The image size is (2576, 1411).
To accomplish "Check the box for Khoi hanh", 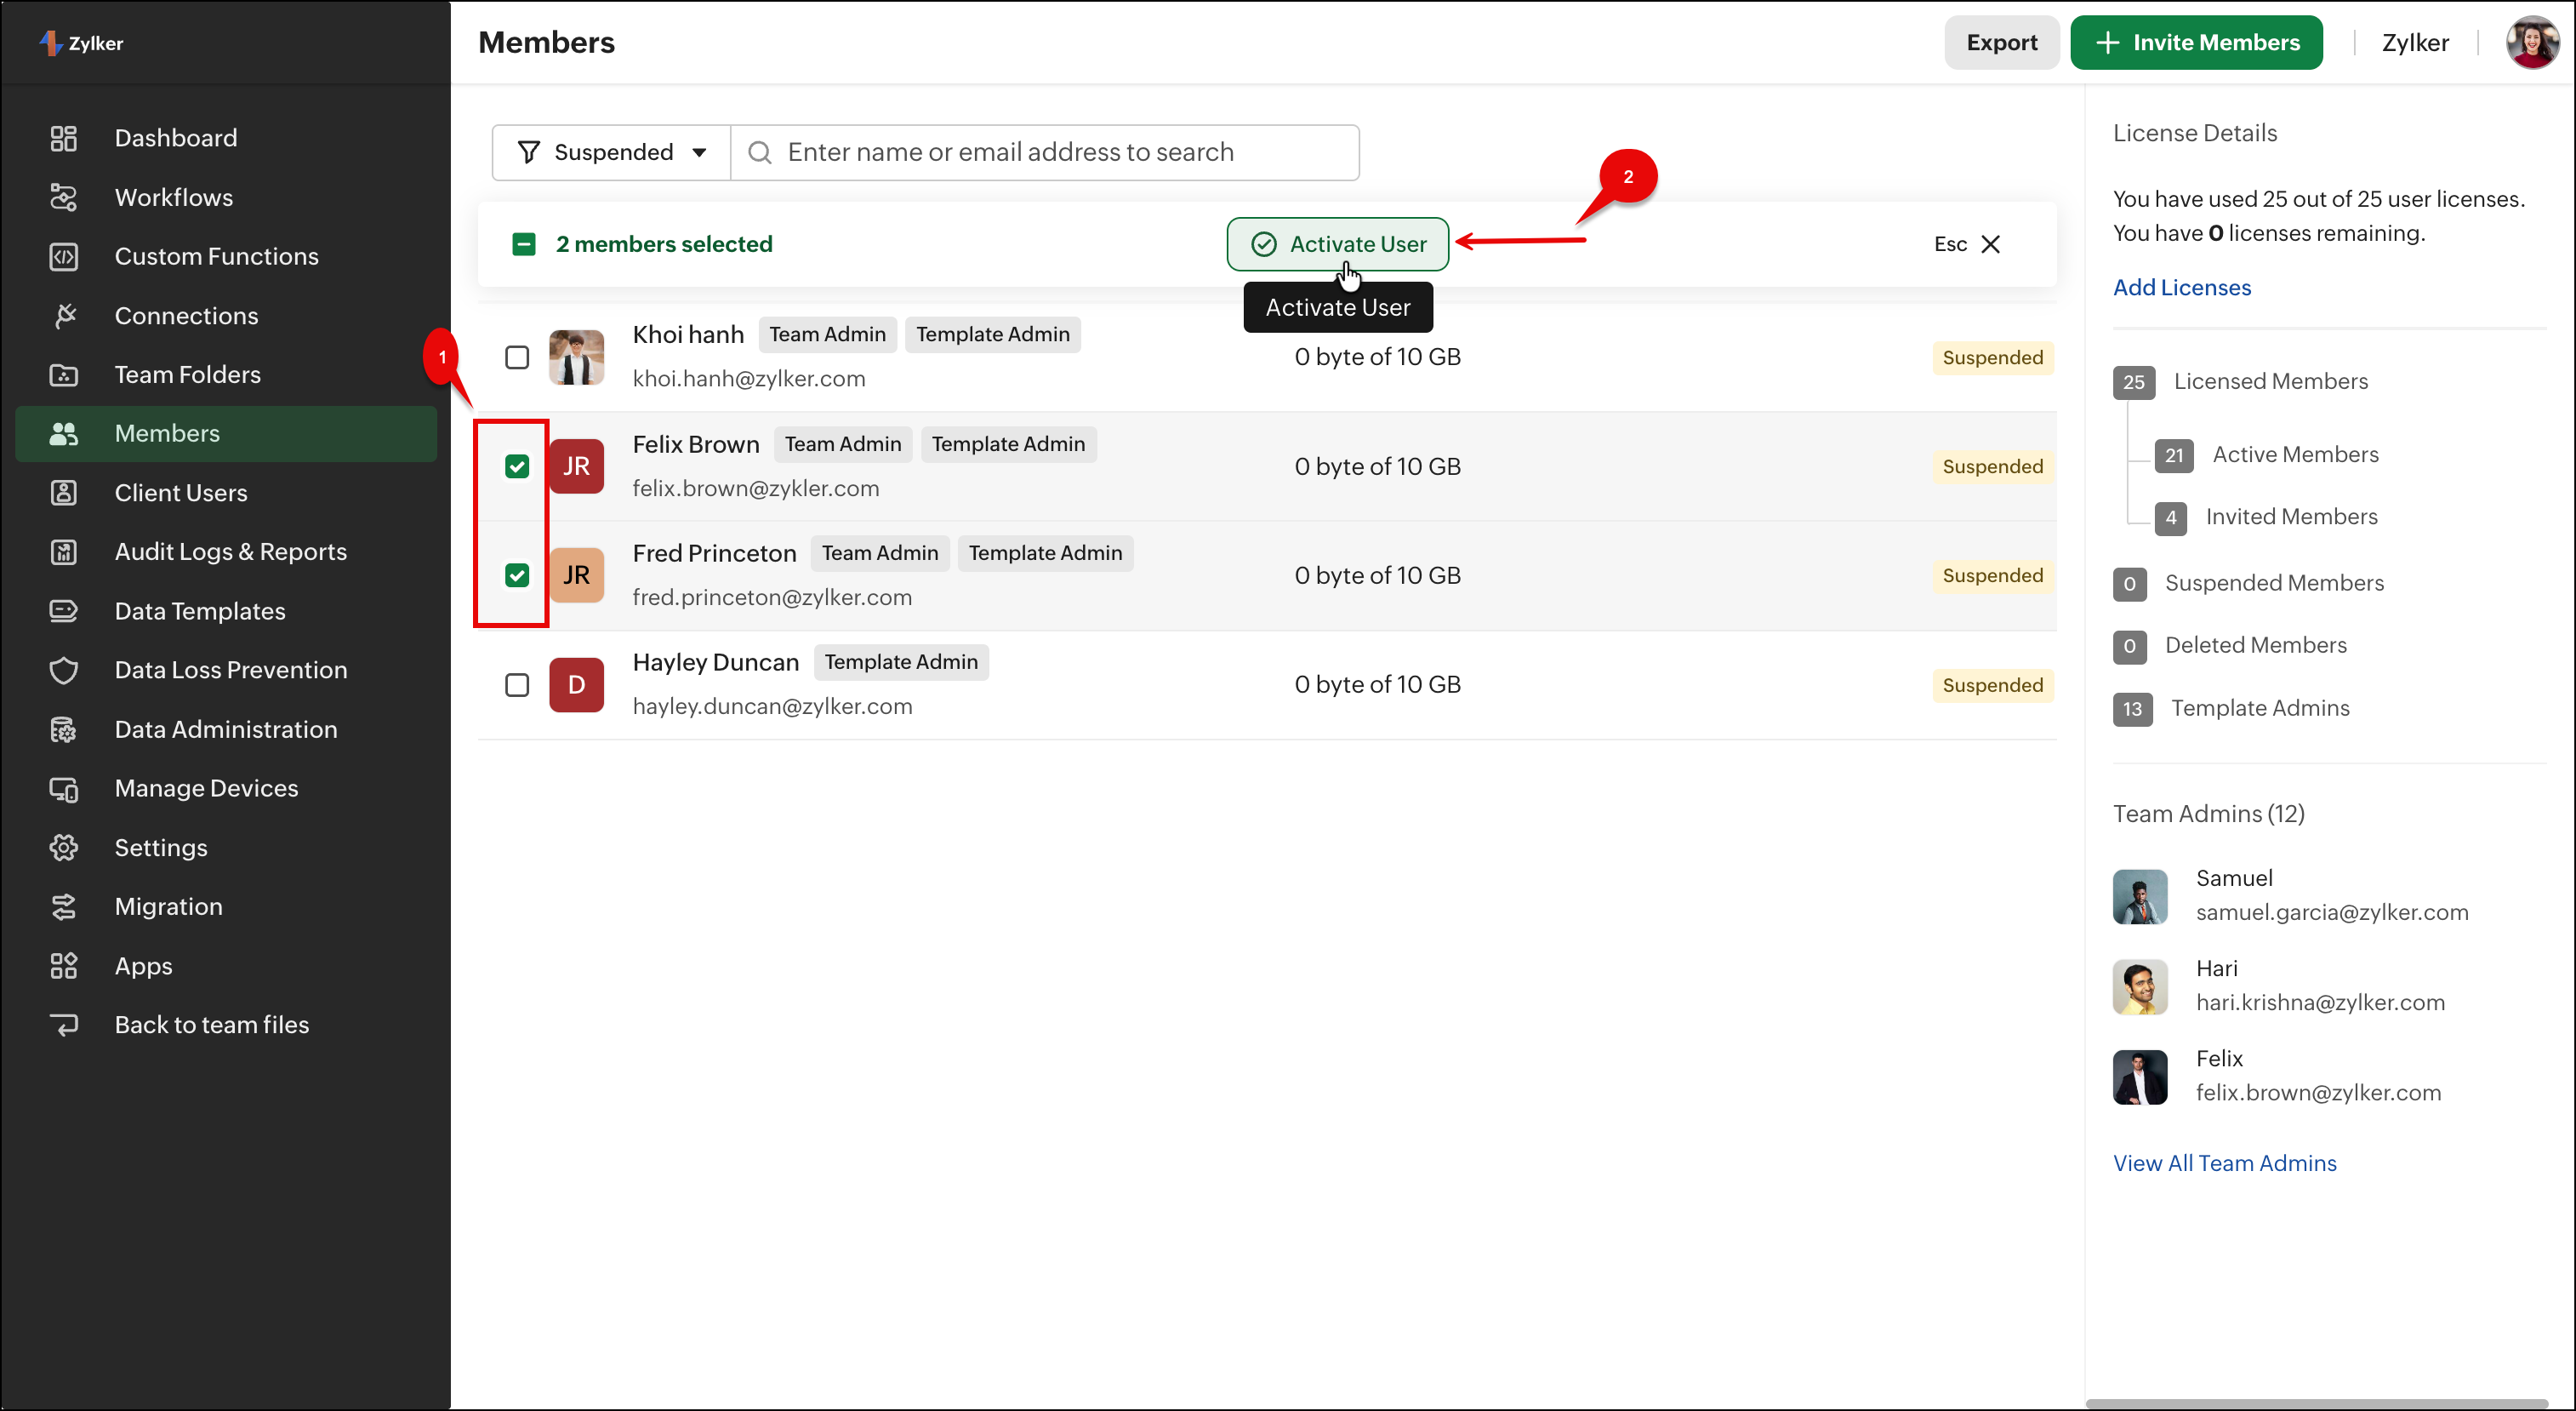I will point(517,357).
